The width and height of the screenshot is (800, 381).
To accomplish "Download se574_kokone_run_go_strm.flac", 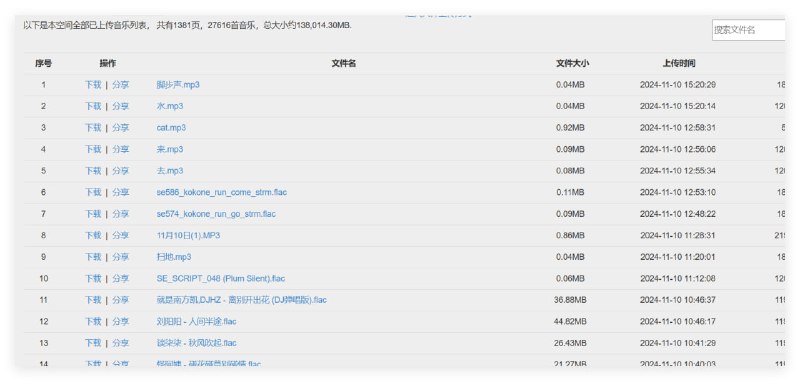I will [x=93, y=214].
